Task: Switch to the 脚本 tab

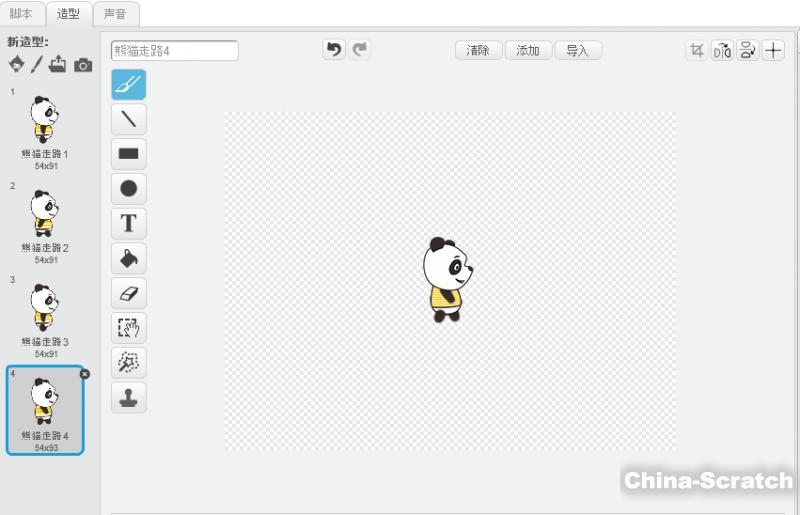Action: [x=21, y=15]
